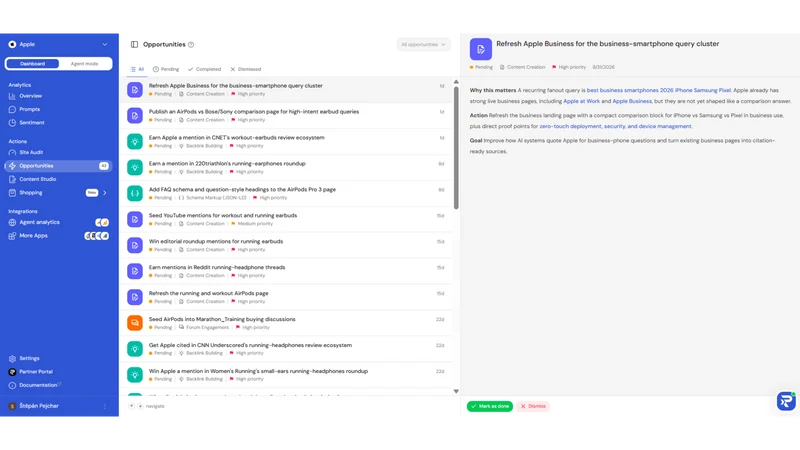Image resolution: width=800 pixels, height=450 pixels.
Task: Expand the Shopping menu chevron
Action: (105, 193)
